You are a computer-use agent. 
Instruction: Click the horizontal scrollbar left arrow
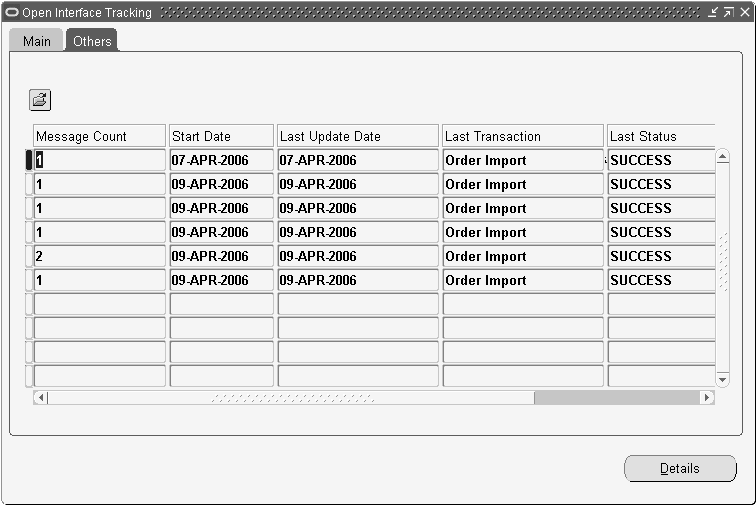[x=40, y=397]
